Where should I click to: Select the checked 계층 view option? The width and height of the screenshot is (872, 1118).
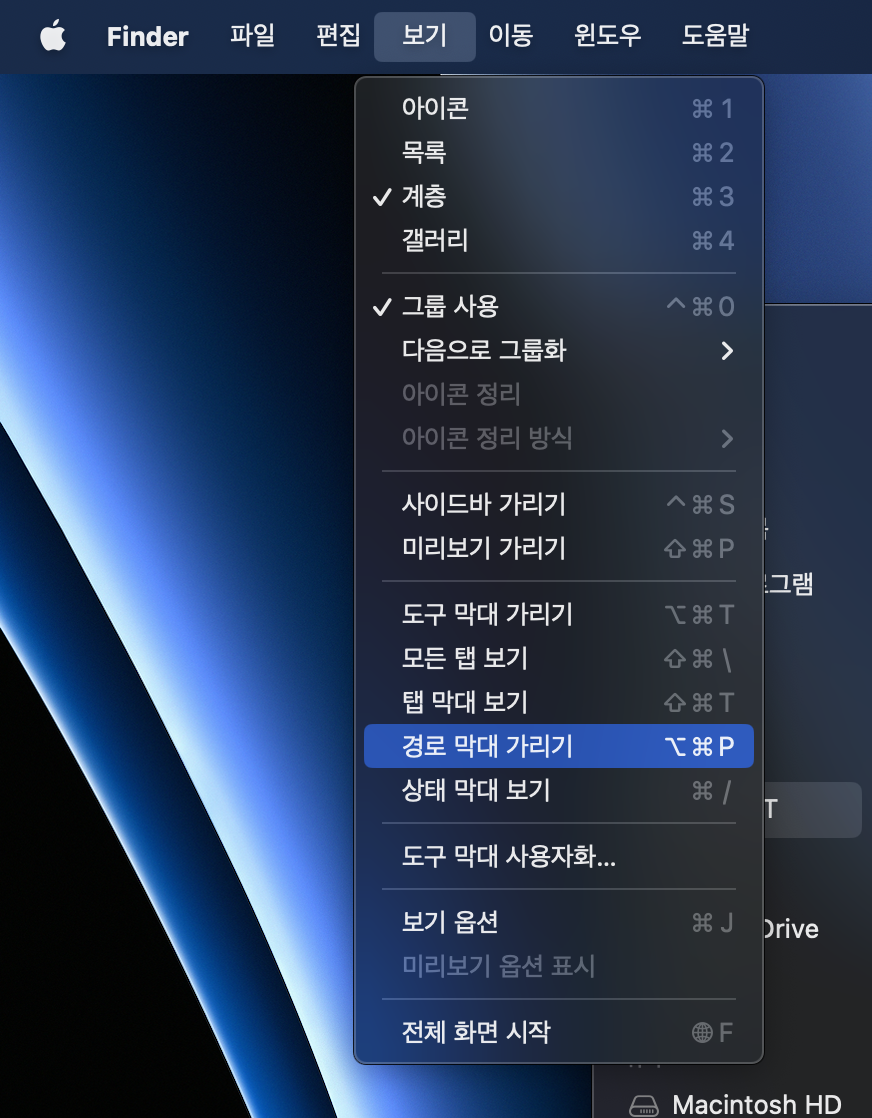[558, 197]
